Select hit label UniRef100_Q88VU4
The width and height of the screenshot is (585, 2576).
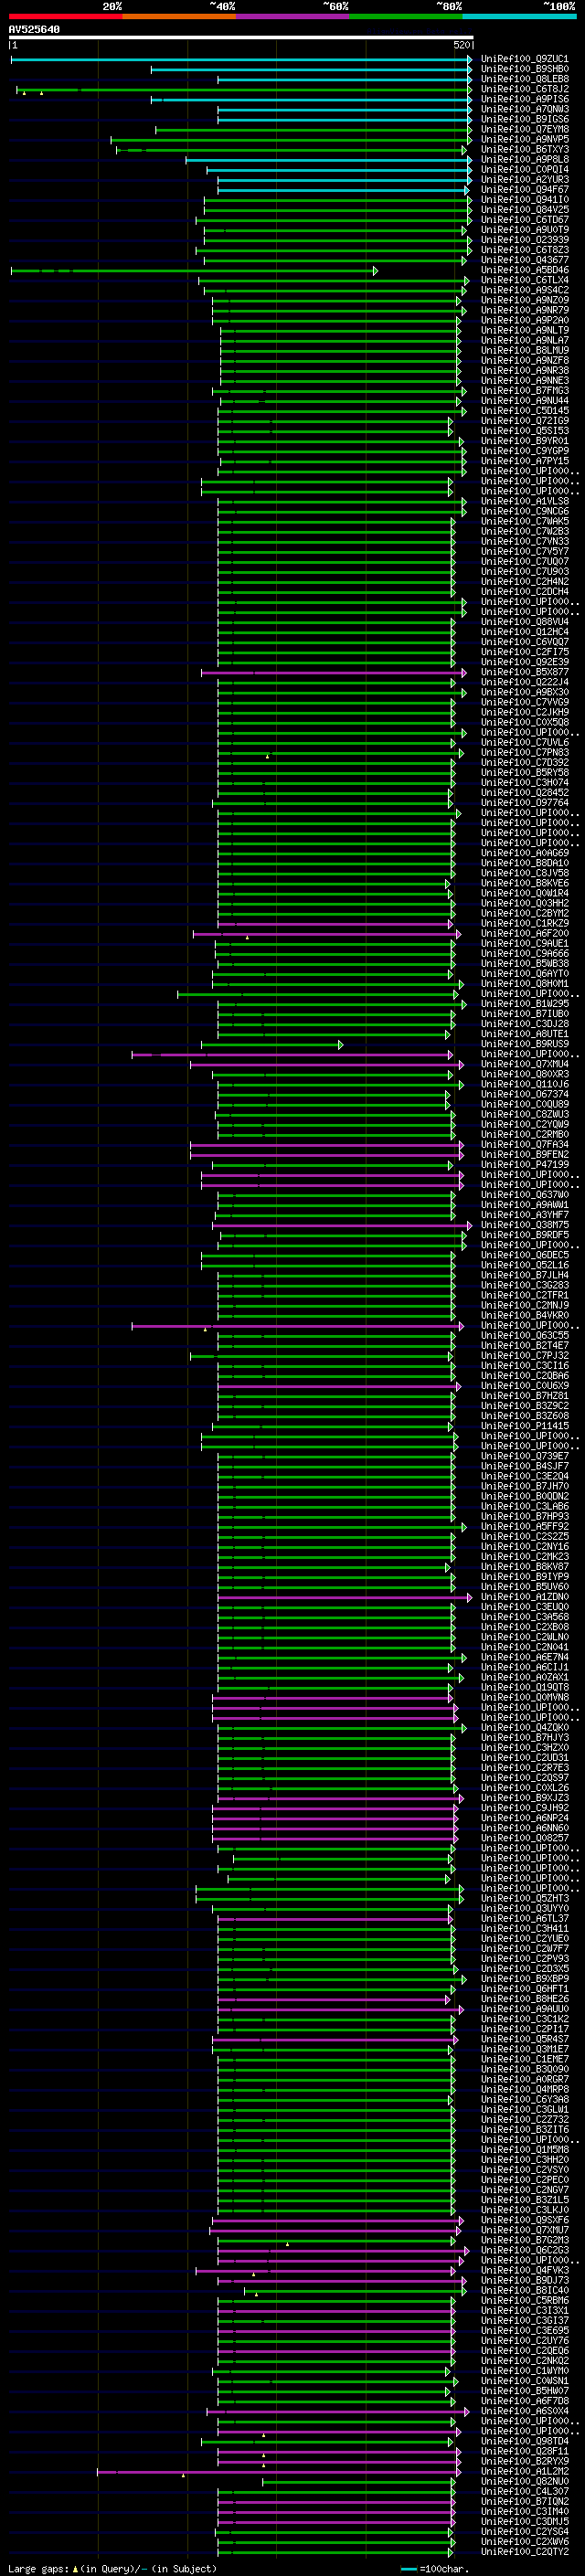(x=525, y=622)
